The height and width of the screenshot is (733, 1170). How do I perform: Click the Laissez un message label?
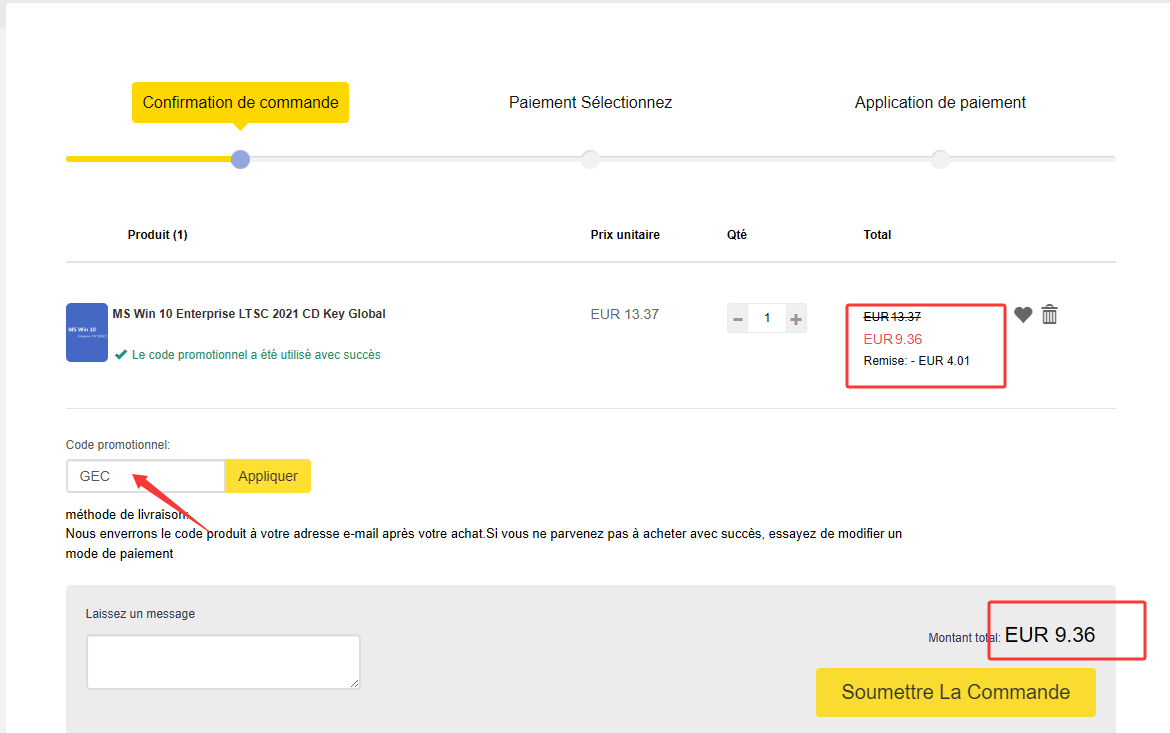[x=140, y=614]
